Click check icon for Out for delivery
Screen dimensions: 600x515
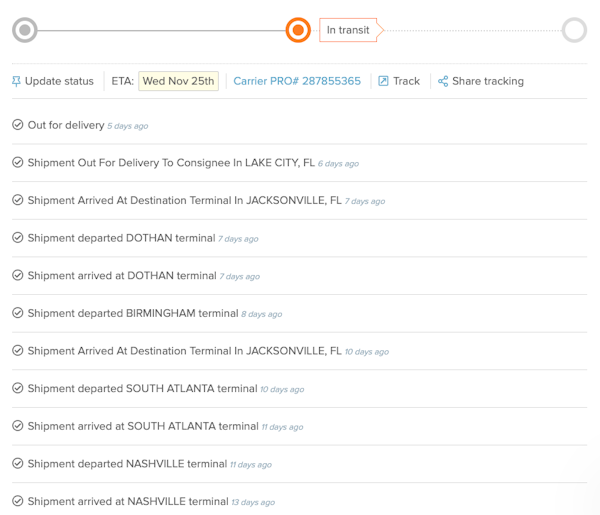tap(18, 125)
